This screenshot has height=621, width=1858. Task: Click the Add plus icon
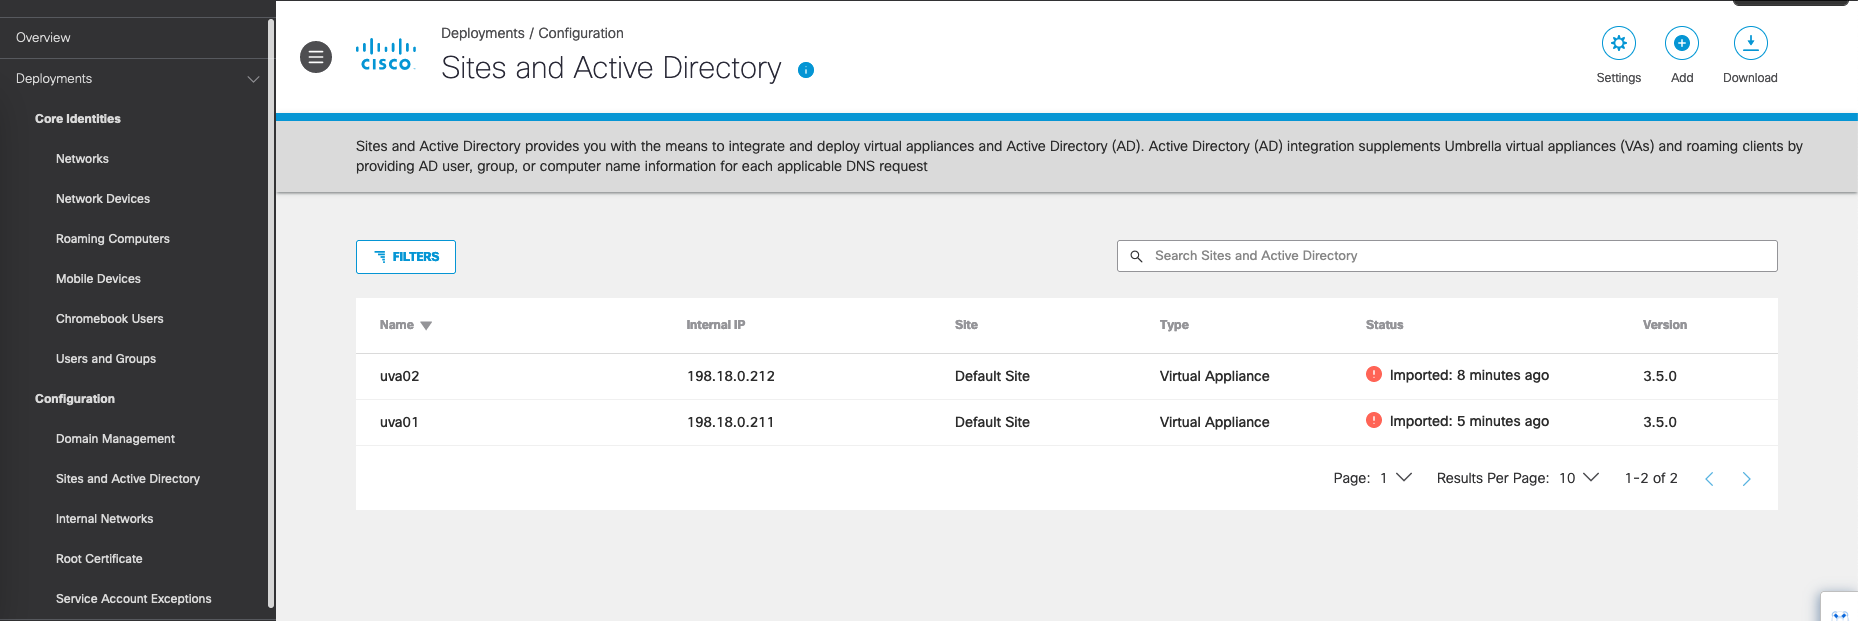pyautogui.click(x=1681, y=44)
